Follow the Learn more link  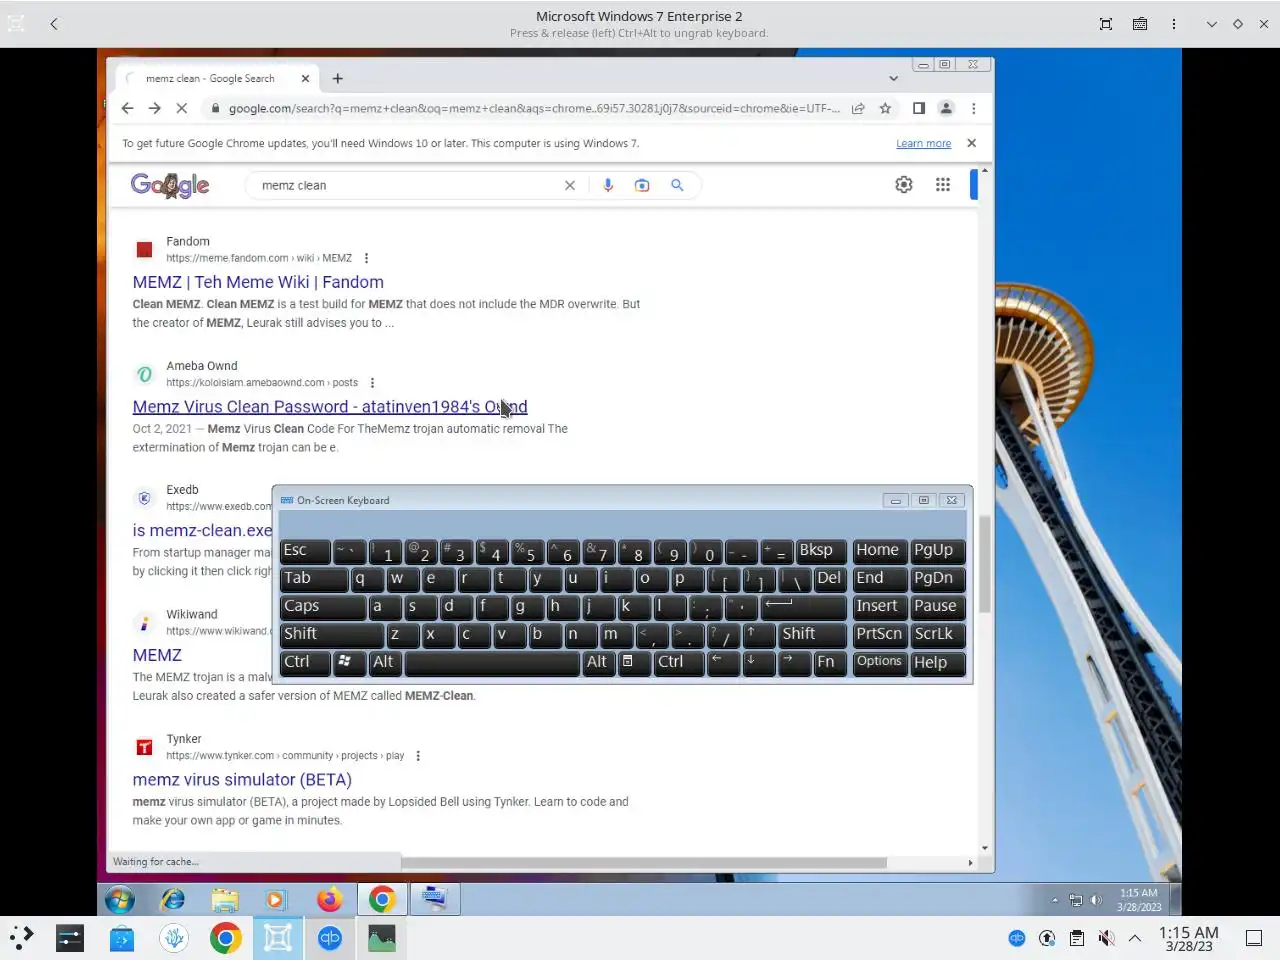pos(923,143)
